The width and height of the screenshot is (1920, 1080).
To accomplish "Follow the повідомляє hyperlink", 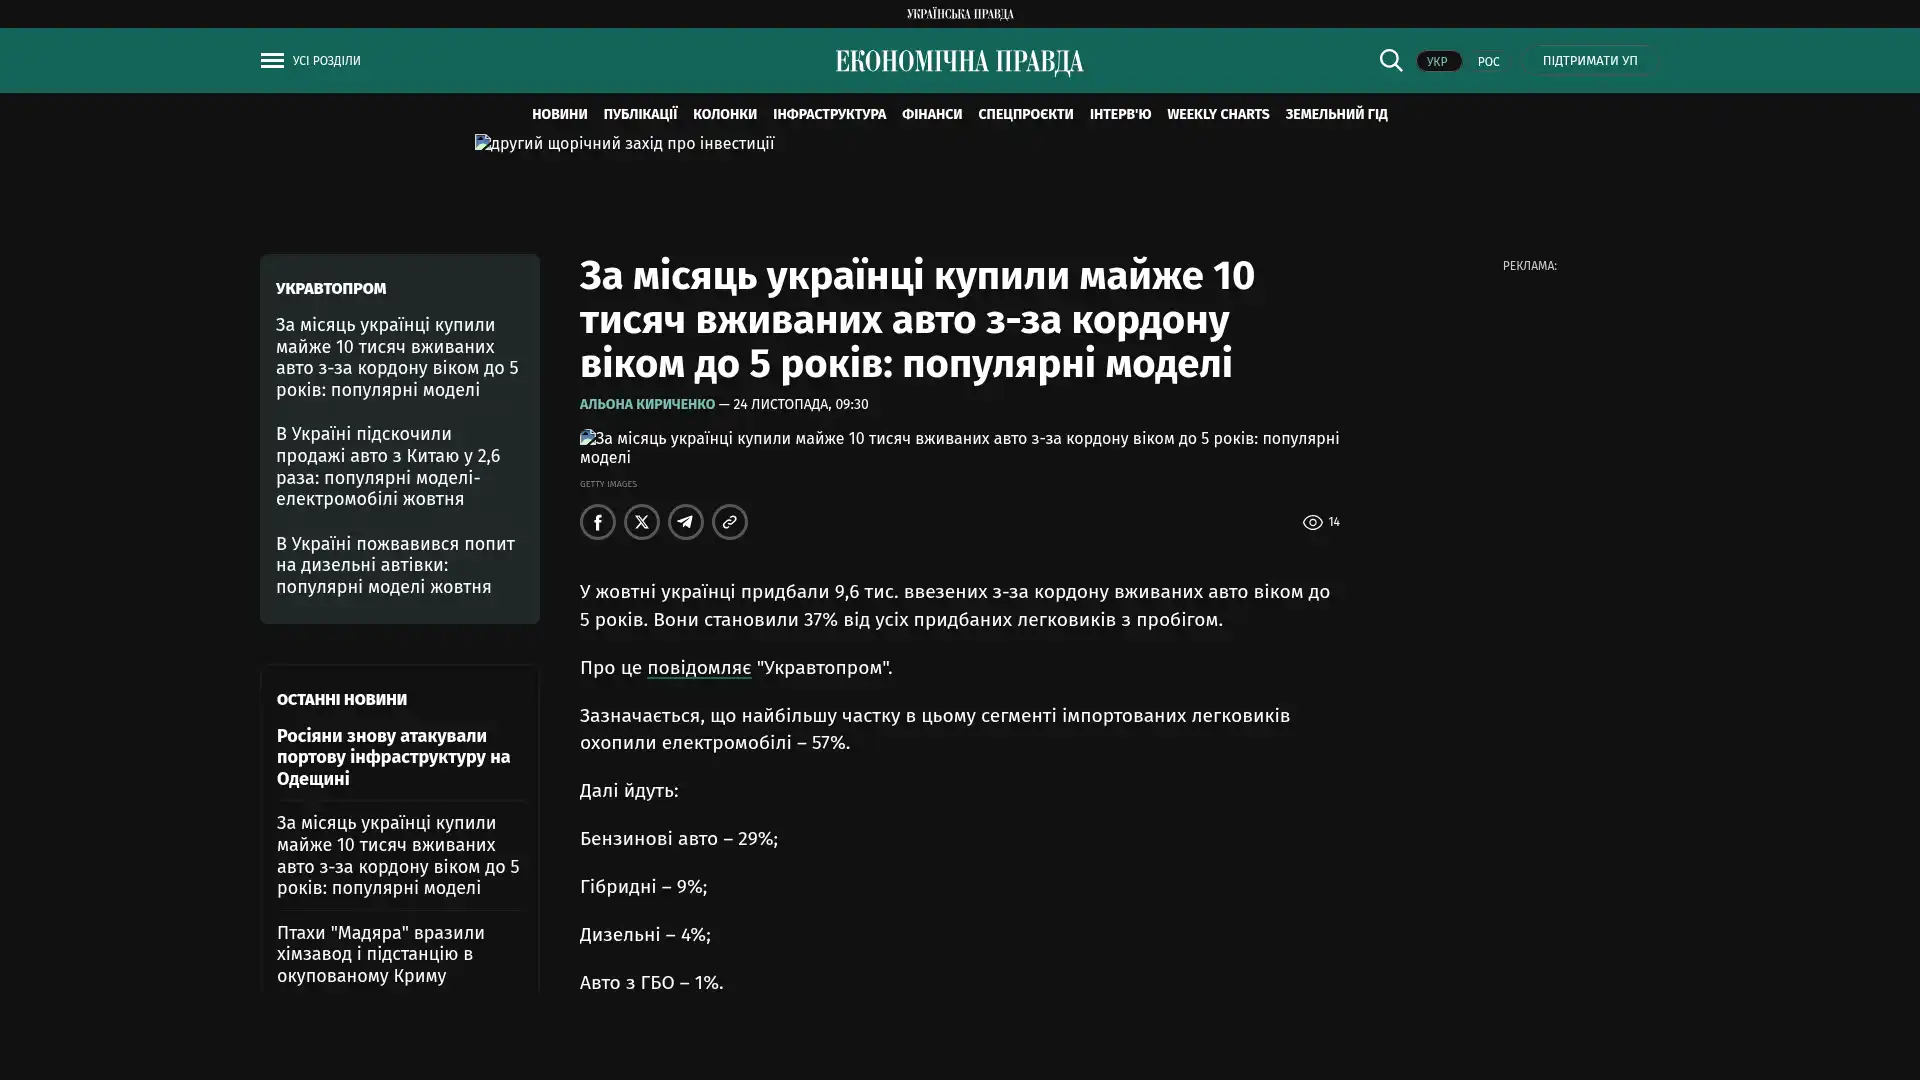I will pyautogui.click(x=698, y=667).
